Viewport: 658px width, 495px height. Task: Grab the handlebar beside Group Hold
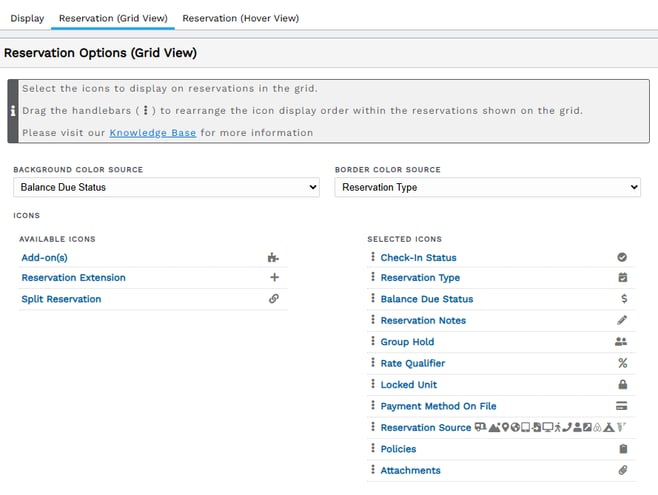pyautogui.click(x=373, y=341)
